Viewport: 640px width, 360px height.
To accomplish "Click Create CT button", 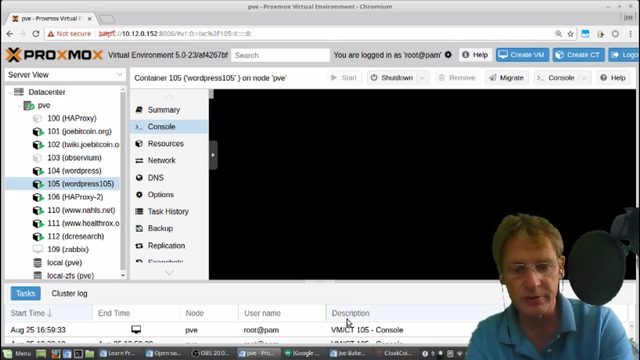I will [x=578, y=55].
